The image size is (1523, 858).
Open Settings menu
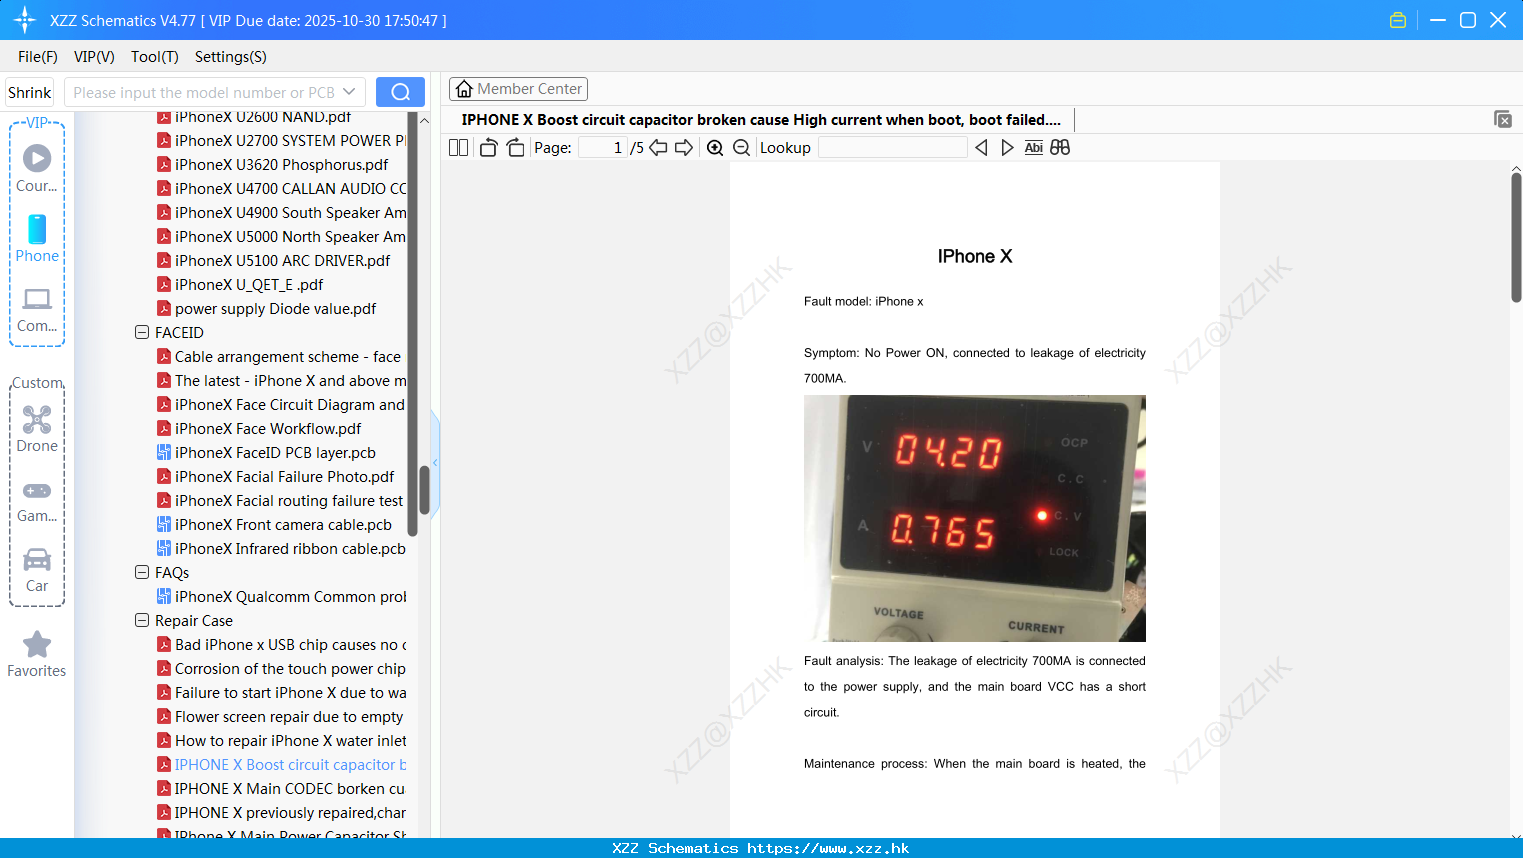coord(231,57)
